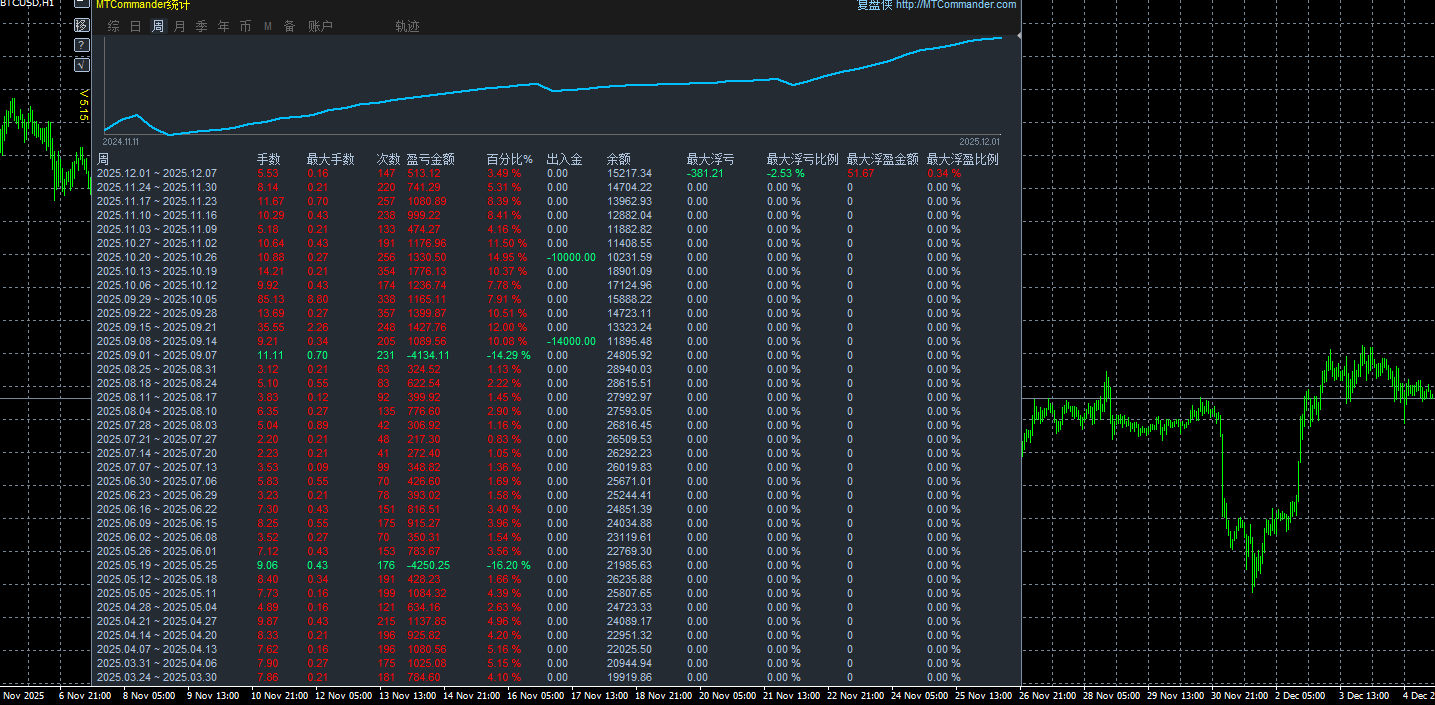The image size is (1435, 705).
Task: Open the 季 quarterly statistics tab
Action: [202, 27]
